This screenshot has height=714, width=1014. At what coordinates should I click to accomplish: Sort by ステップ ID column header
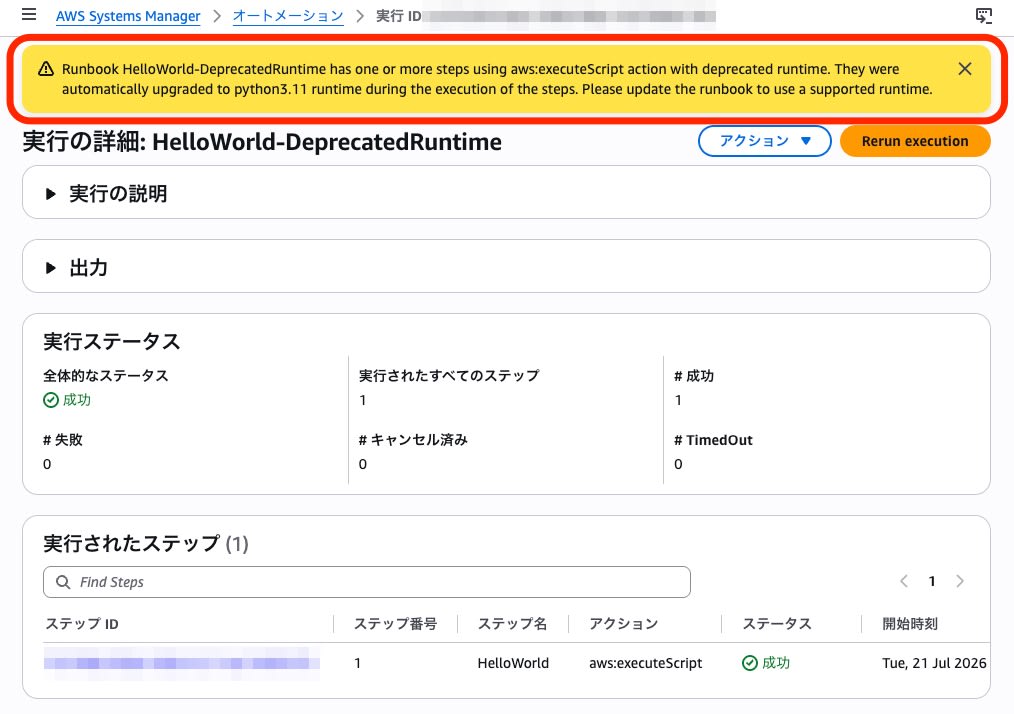click(x=82, y=623)
